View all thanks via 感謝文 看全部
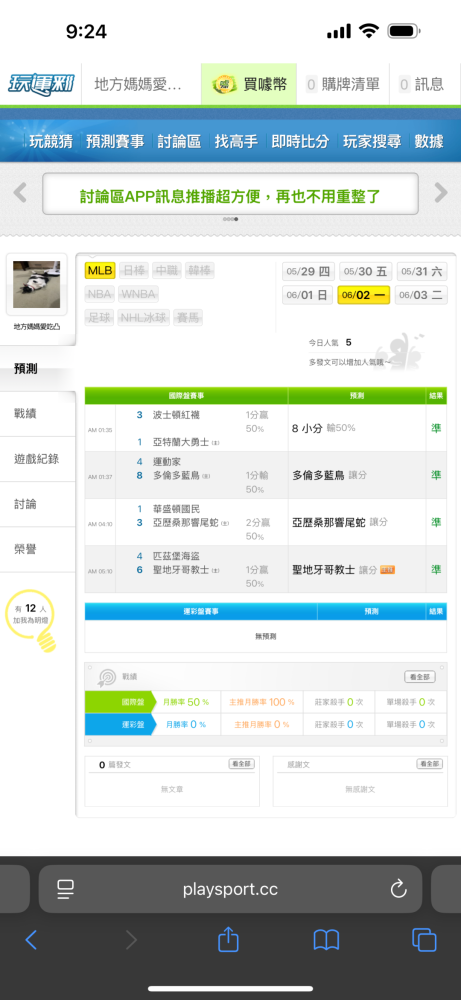 pyautogui.click(x=430, y=764)
